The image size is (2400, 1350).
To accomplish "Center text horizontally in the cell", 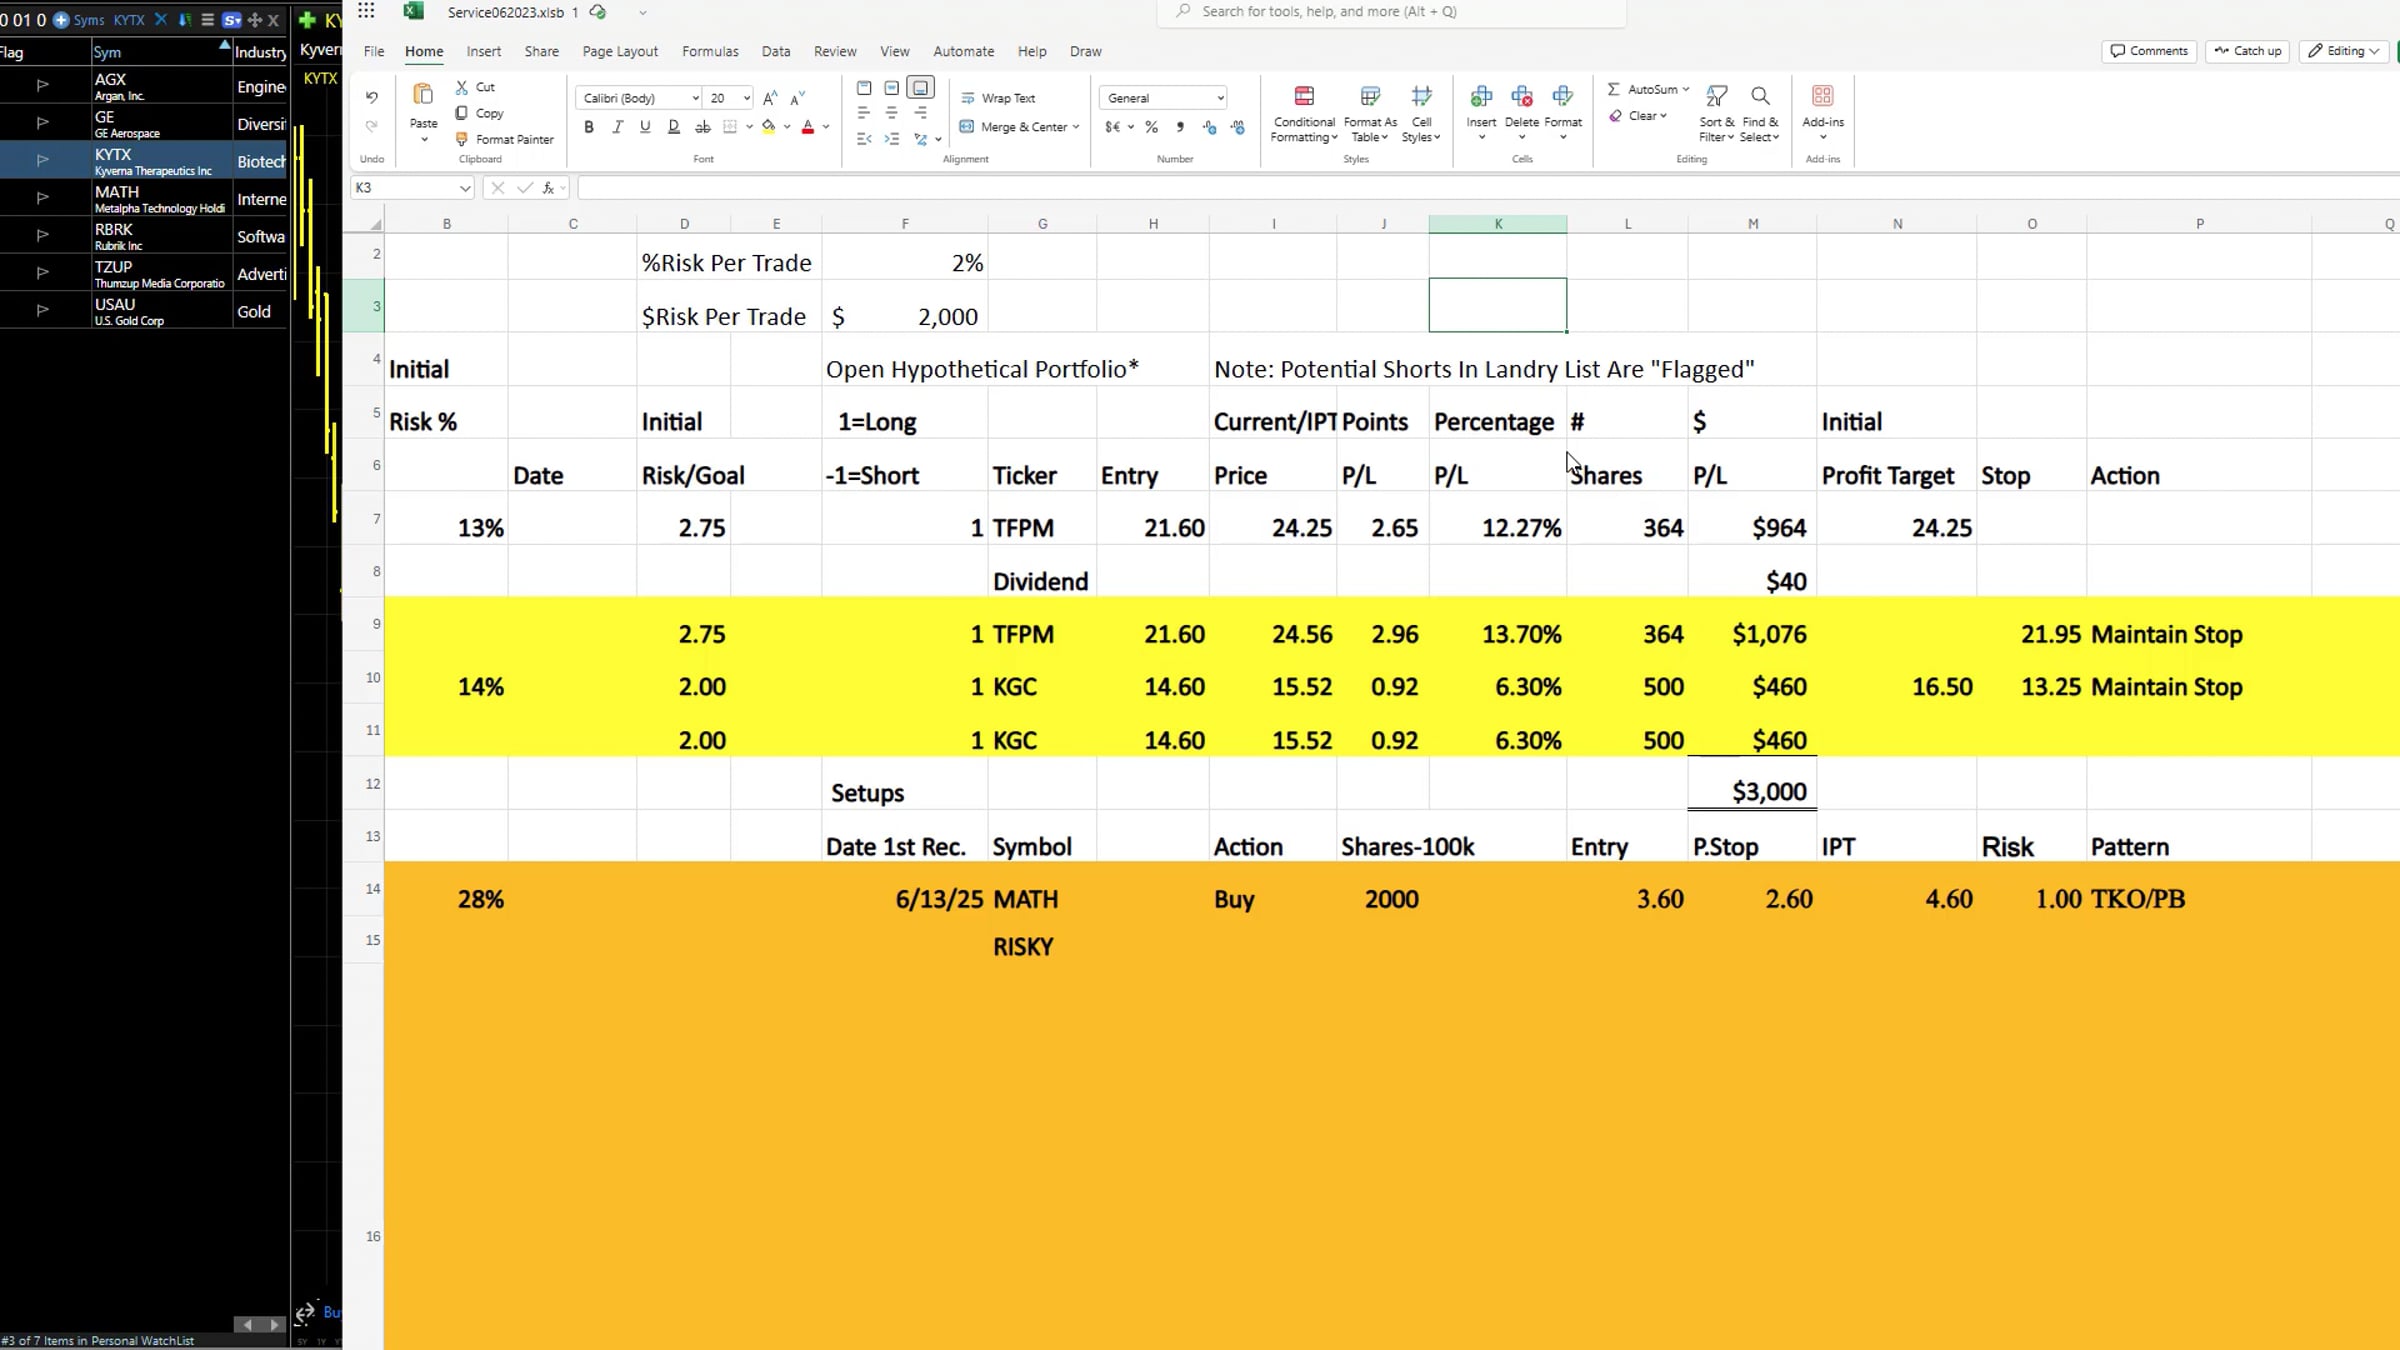I will pos(892,113).
